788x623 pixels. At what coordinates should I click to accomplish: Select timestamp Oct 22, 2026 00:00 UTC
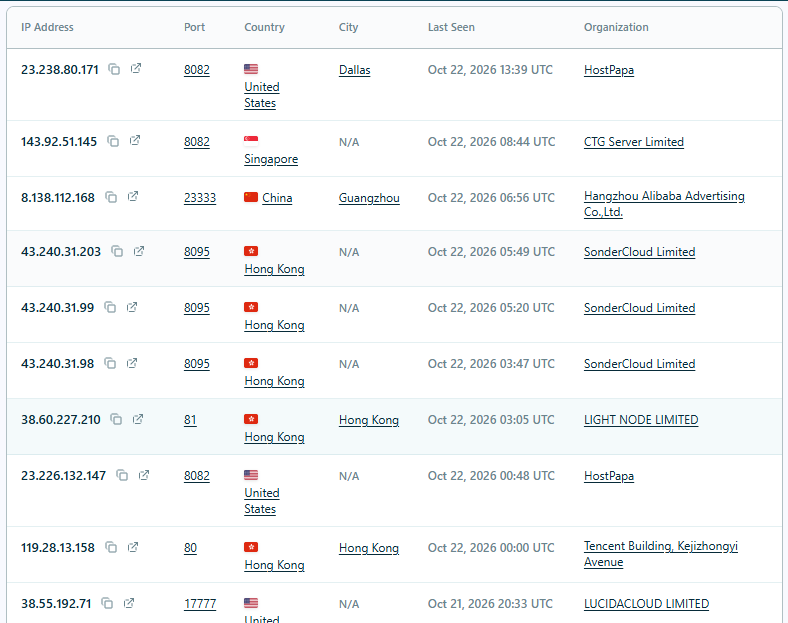[x=491, y=548]
